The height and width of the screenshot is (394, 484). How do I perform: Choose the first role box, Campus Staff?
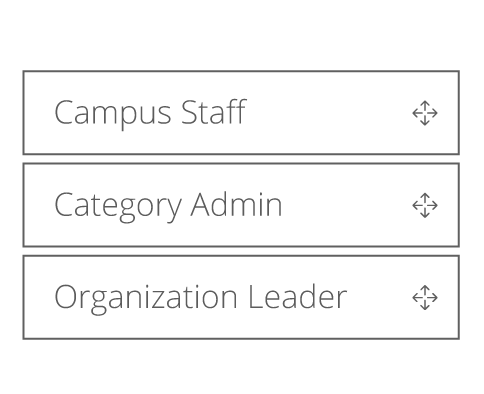coord(241,113)
